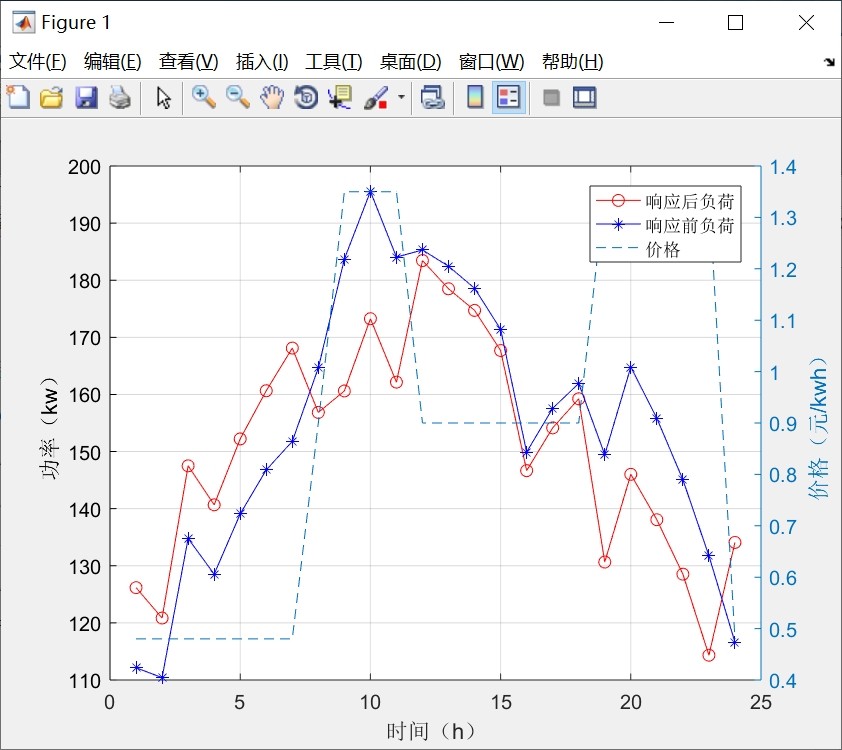Minimize the Figure 1 window
Image resolution: width=842 pixels, height=750 pixels.
tap(666, 23)
